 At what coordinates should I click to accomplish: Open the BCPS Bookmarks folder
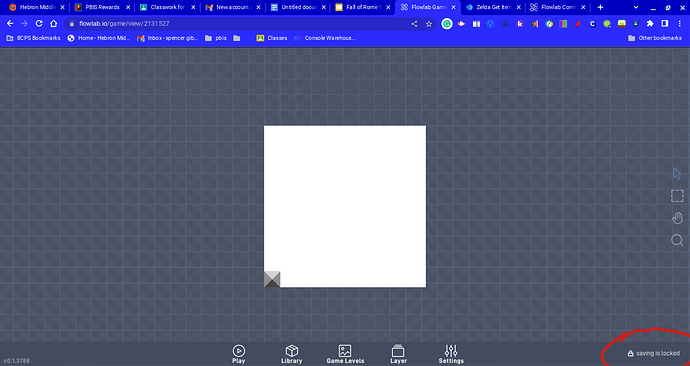[33, 38]
